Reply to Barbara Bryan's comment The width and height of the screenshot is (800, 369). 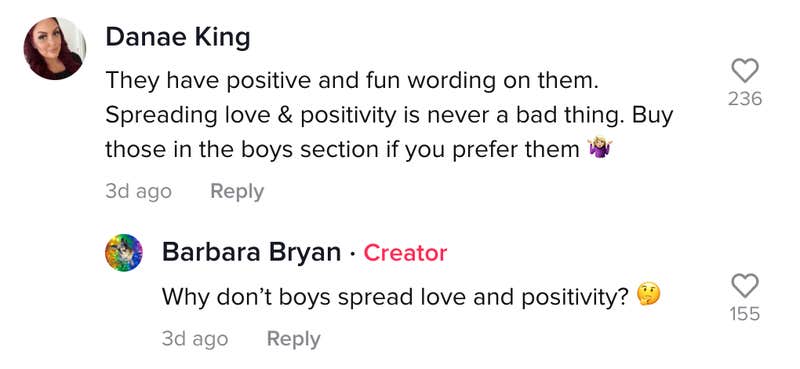294,339
